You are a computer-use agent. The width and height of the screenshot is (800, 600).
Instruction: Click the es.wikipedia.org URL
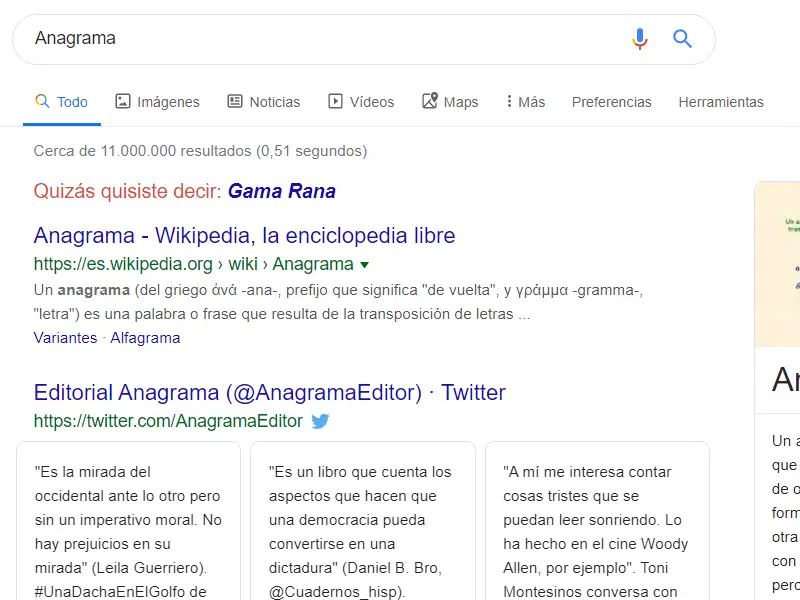(193, 264)
